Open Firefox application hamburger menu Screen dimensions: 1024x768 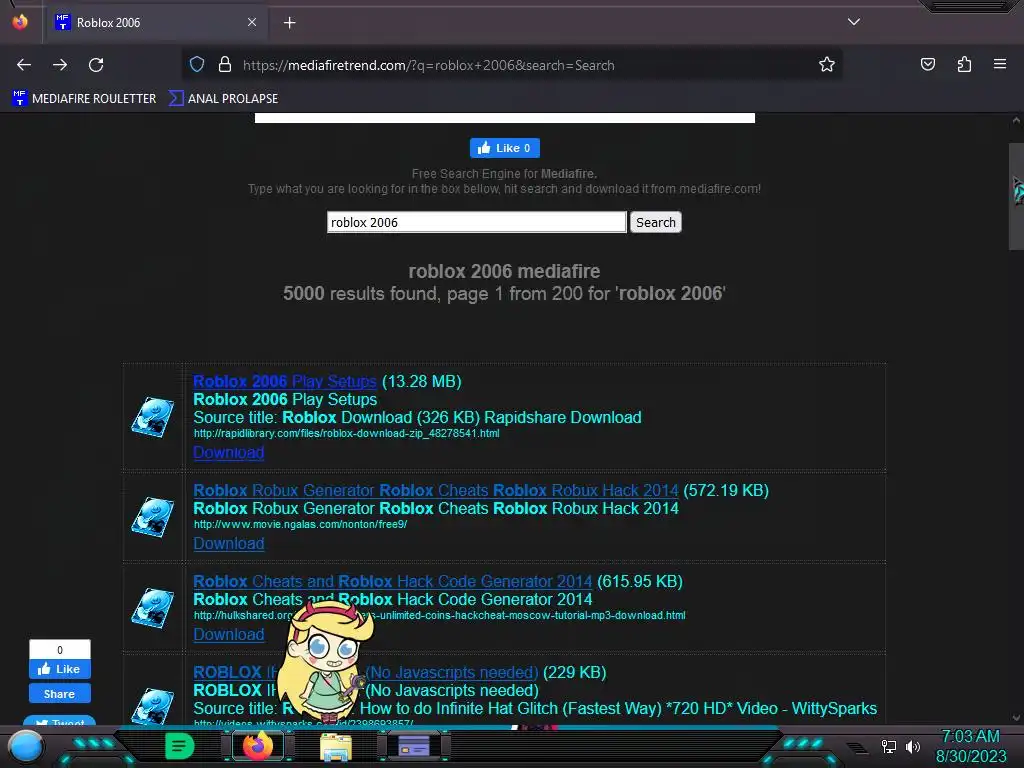click(x=1000, y=65)
